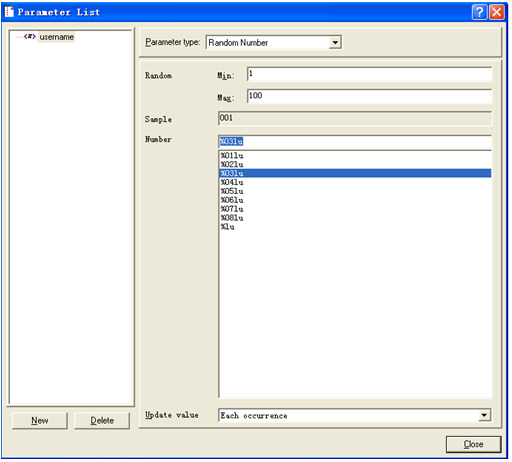
Task: Click the Min input field
Action: click(x=370, y=74)
